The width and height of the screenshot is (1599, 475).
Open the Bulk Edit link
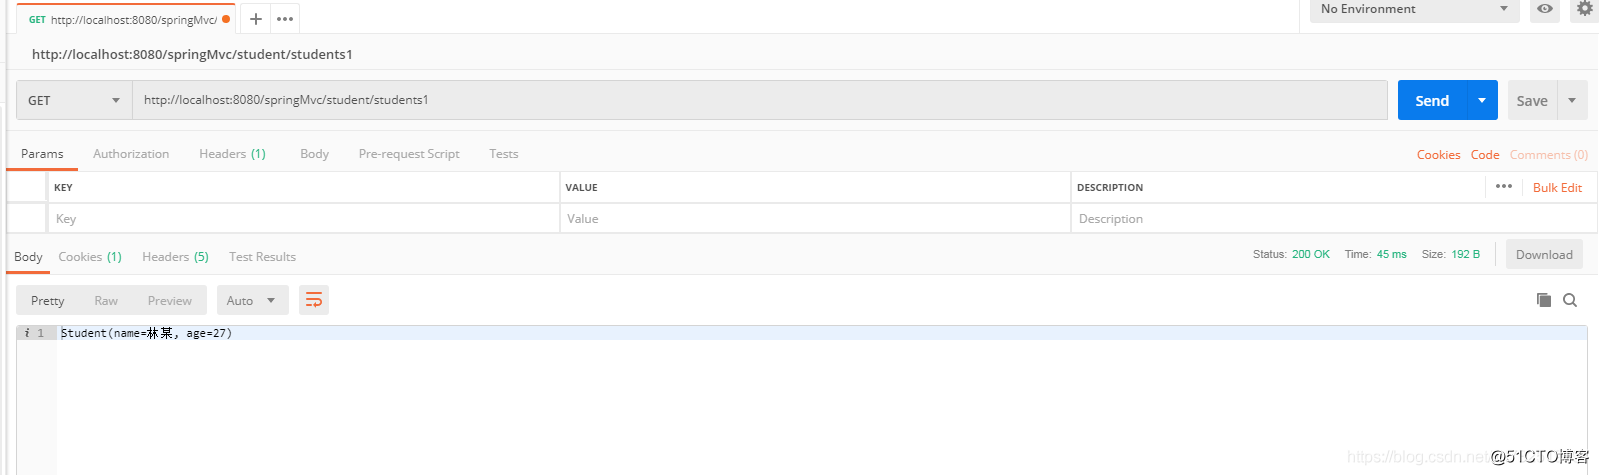[1557, 188]
